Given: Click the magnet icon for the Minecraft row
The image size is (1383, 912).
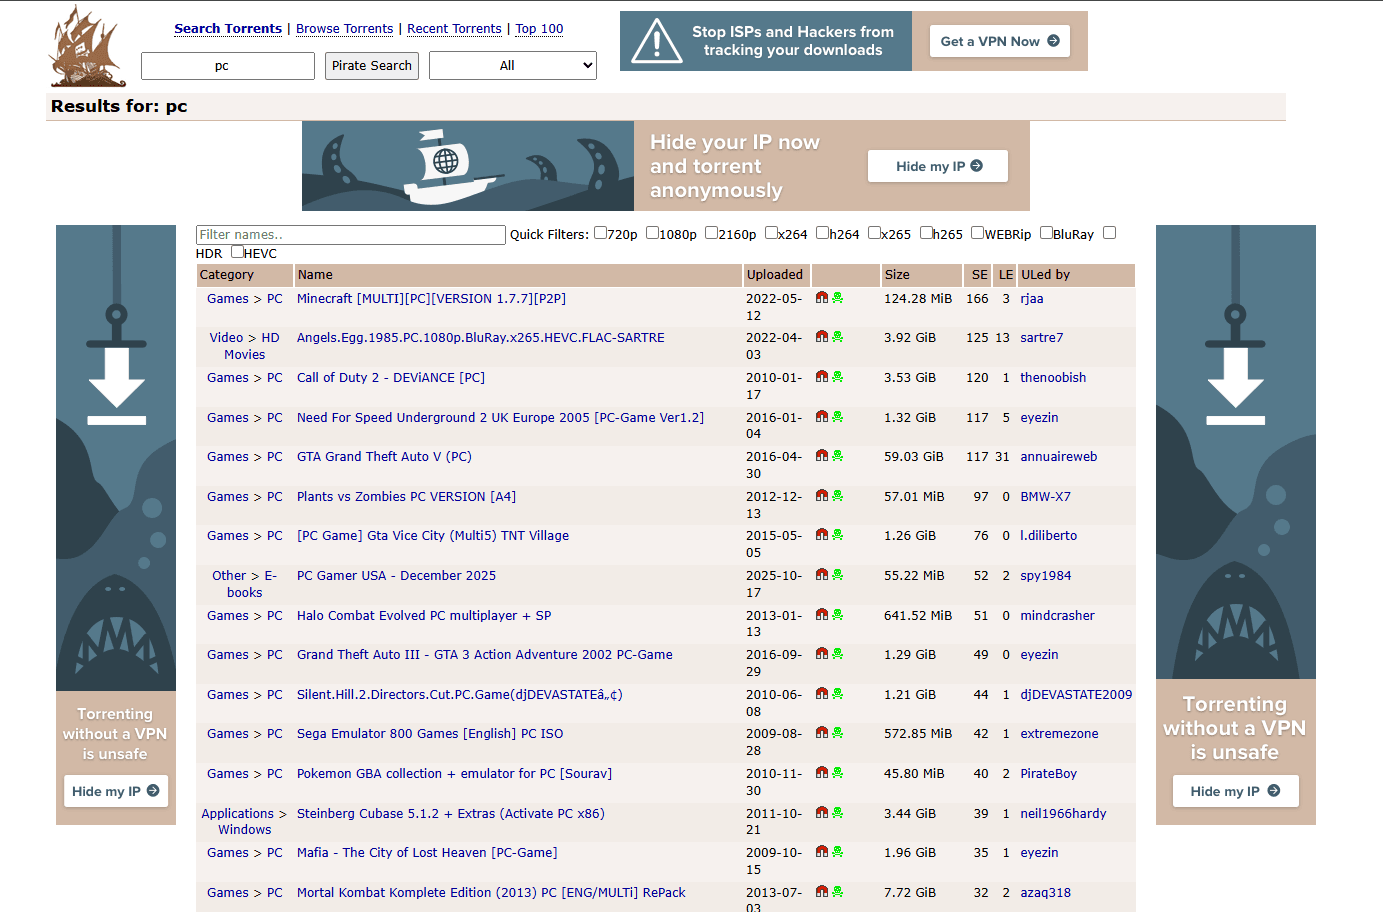Looking at the screenshot, I should pyautogui.click(x=821, y=298).
